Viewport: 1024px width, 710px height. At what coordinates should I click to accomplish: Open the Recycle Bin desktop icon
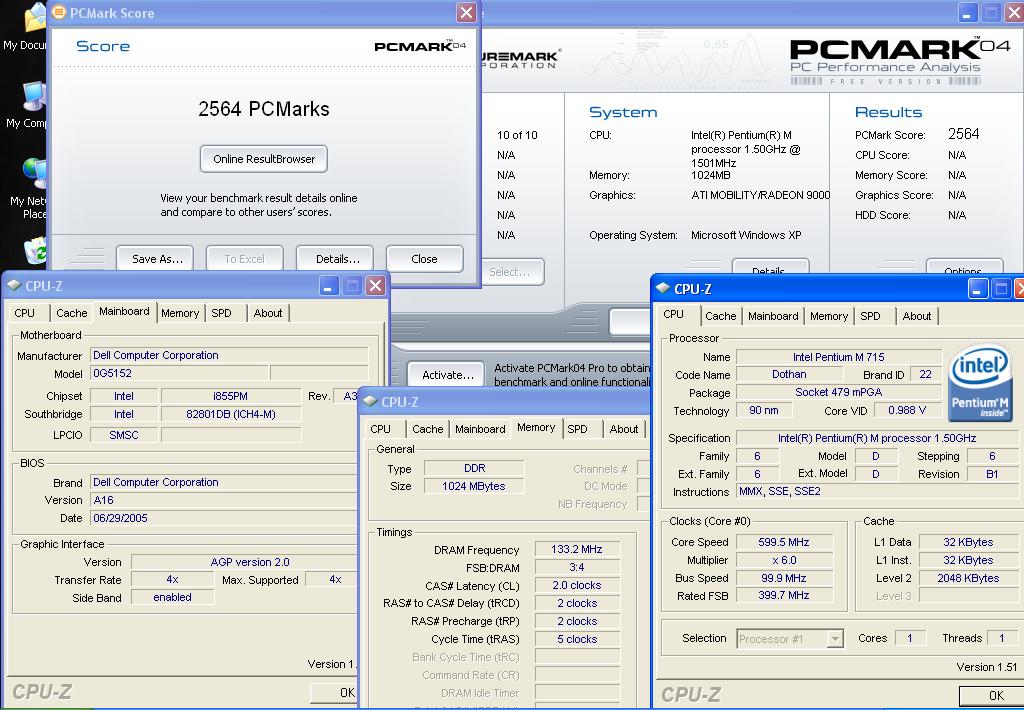point(35,251)
